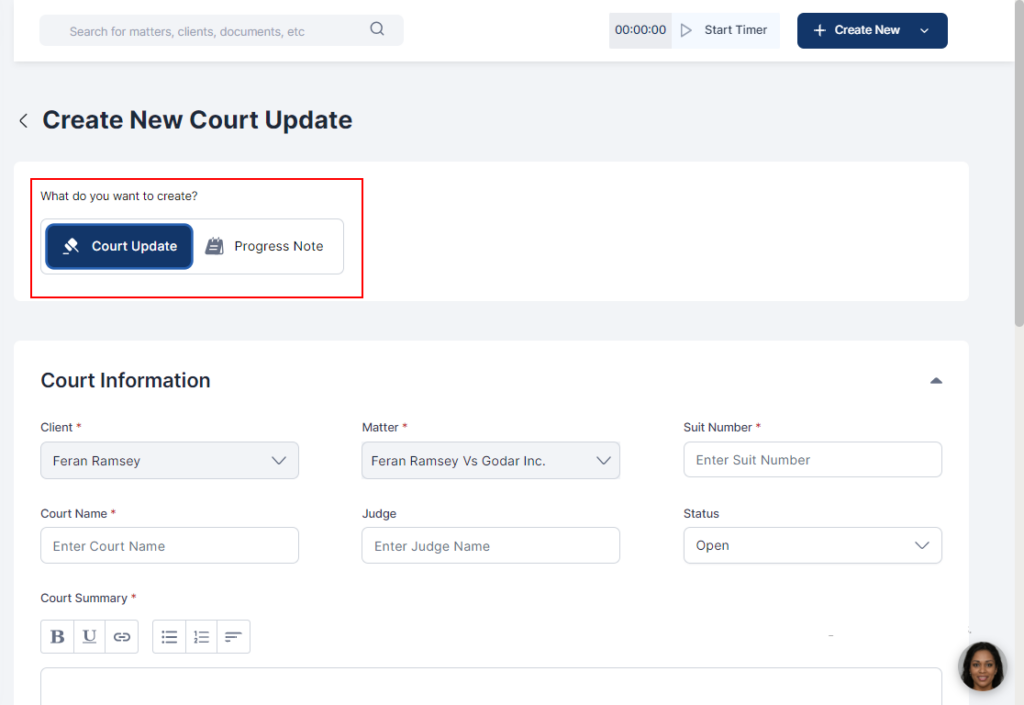
Task: Open the Matter dropdown
Action: click(490, 461)
